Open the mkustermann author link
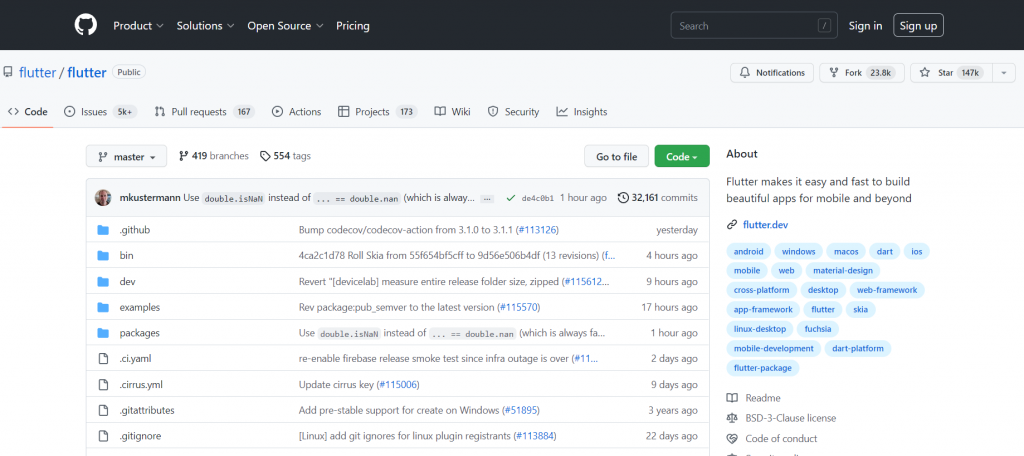1024x456 pixels. [x=150, y=197]
